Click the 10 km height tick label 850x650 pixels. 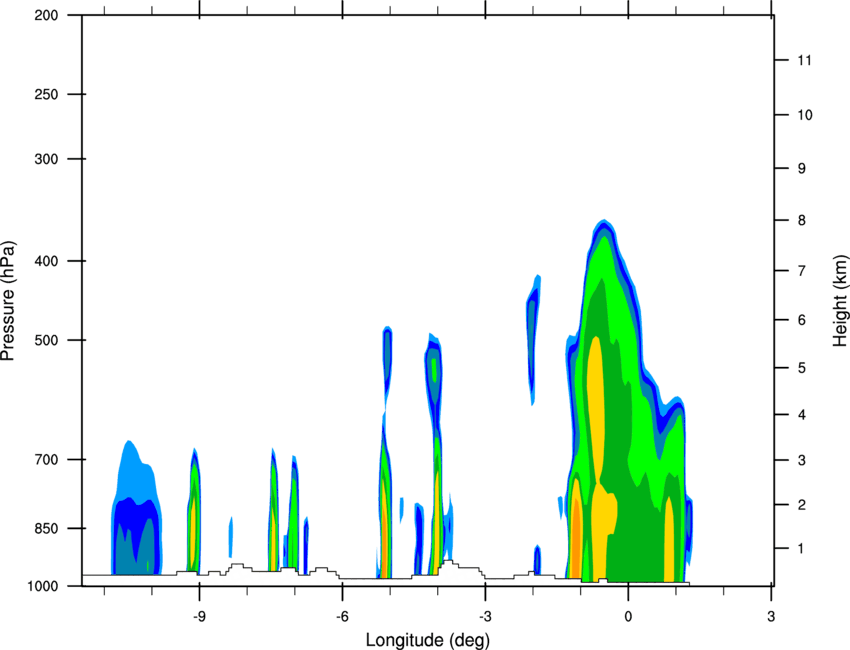coord(804,115)
